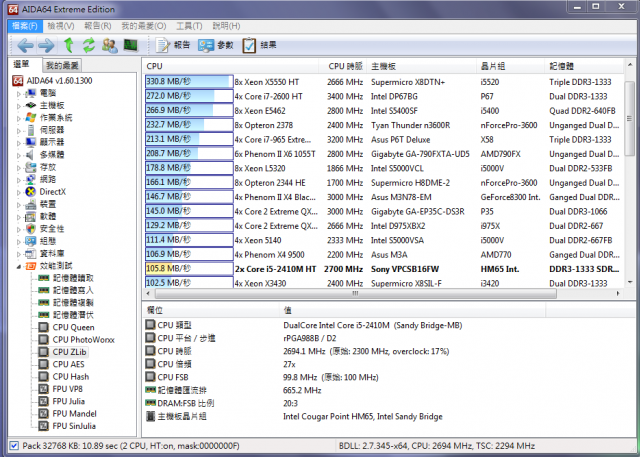The width and height of the screenshot is (640, 457).
Task: Click the 主機板 column header
Action: [x=421, y=66]
